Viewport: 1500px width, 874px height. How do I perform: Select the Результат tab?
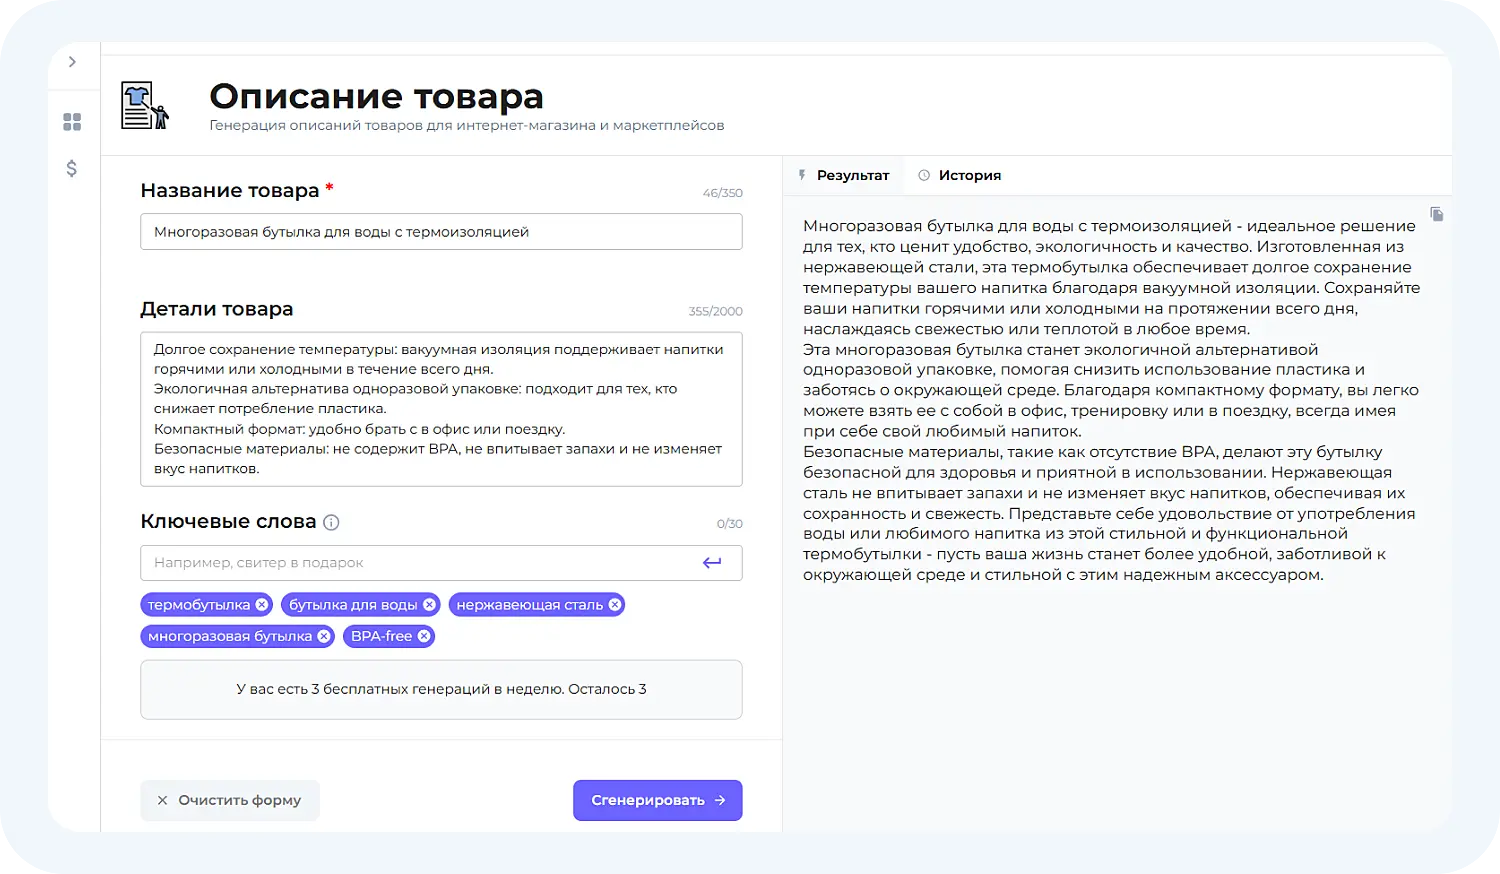click(844, 174)
